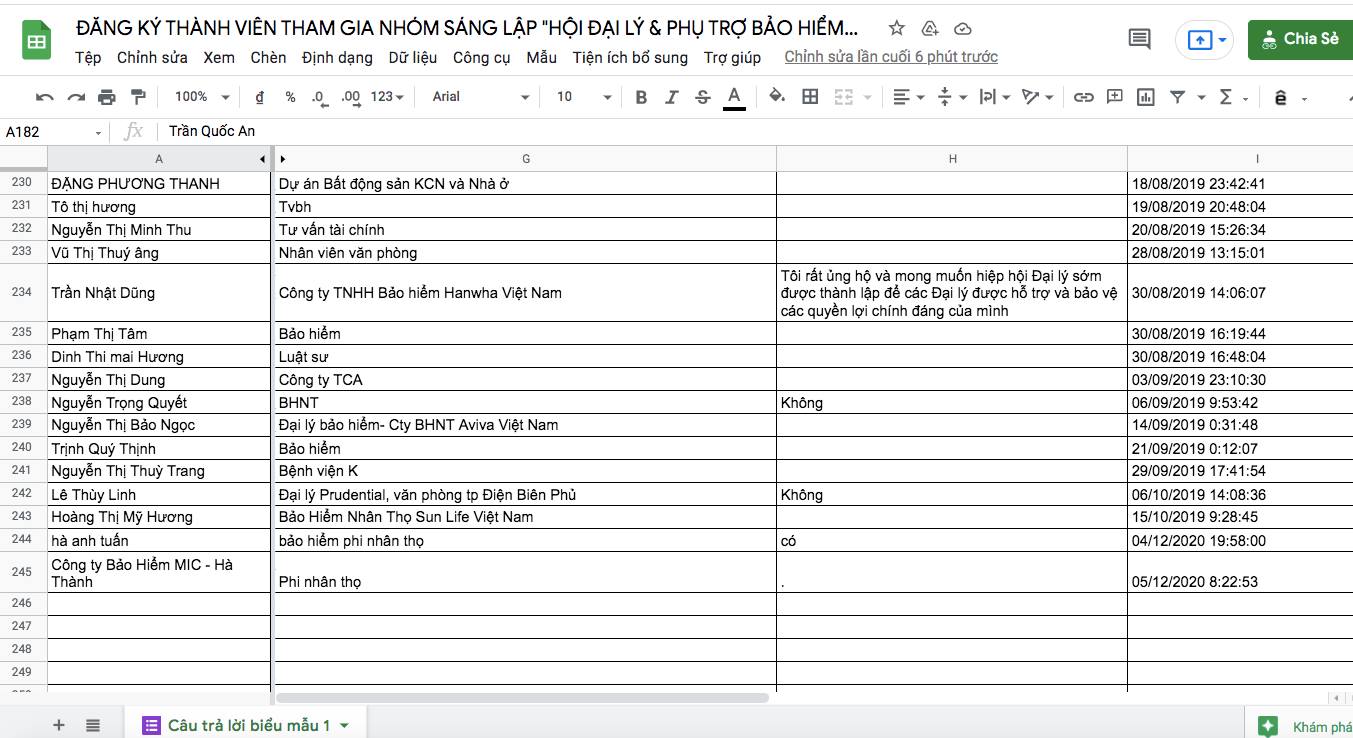Select row 238 header
Image resolution: width=1353 pixels, height=738 pixels.
tap(23, 402)
